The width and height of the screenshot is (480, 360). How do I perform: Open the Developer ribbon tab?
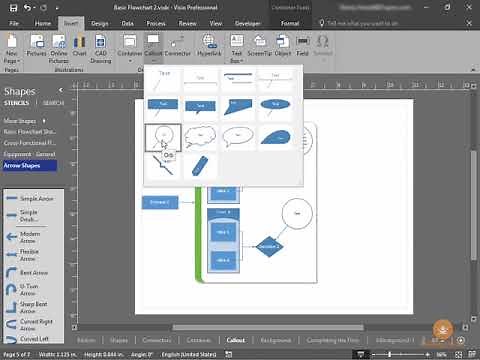click(248, 23)
